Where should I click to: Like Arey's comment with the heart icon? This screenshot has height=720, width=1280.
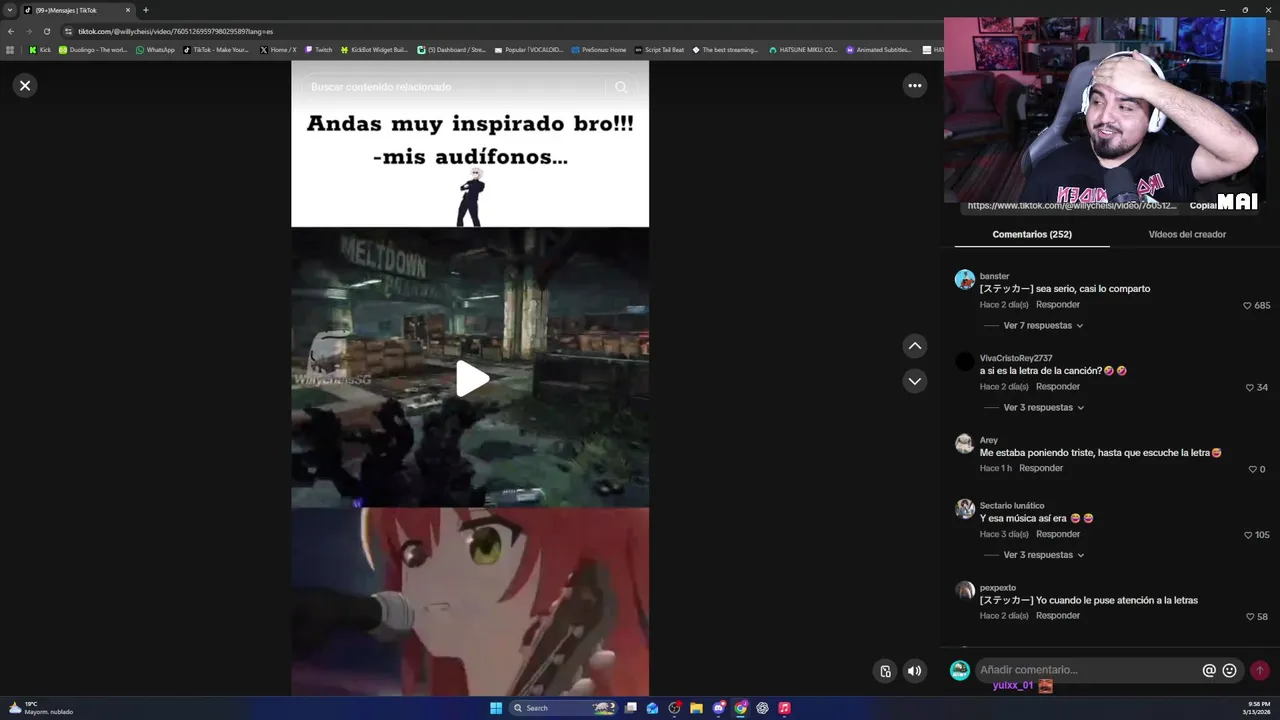click(x=1252, y=470)
